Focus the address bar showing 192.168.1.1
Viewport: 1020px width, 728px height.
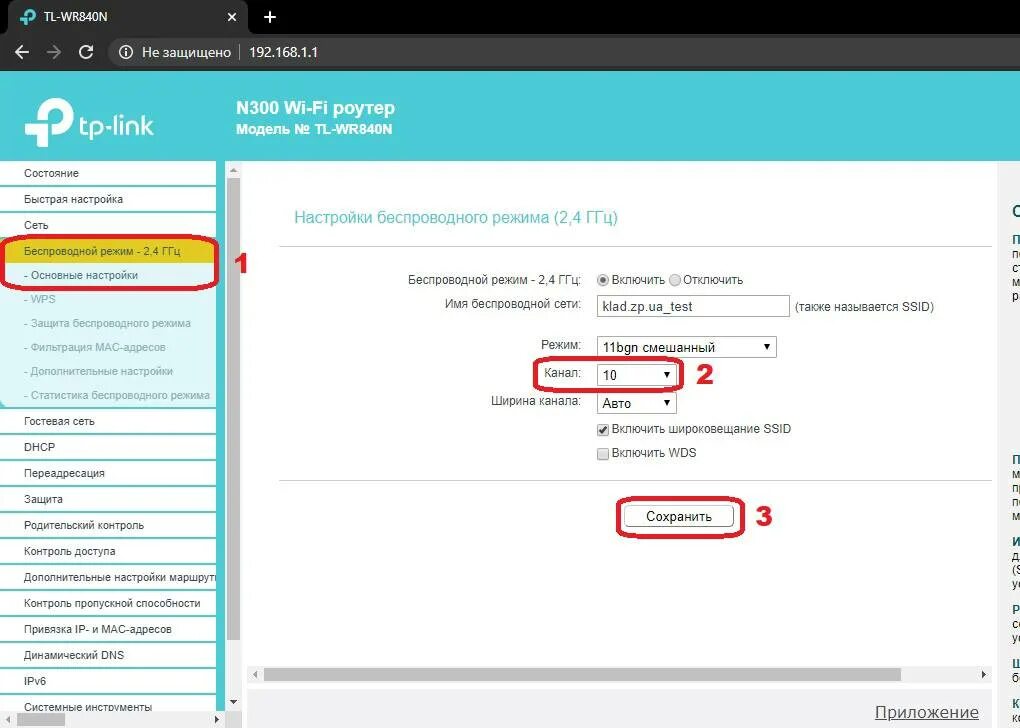tap(283, 52)
